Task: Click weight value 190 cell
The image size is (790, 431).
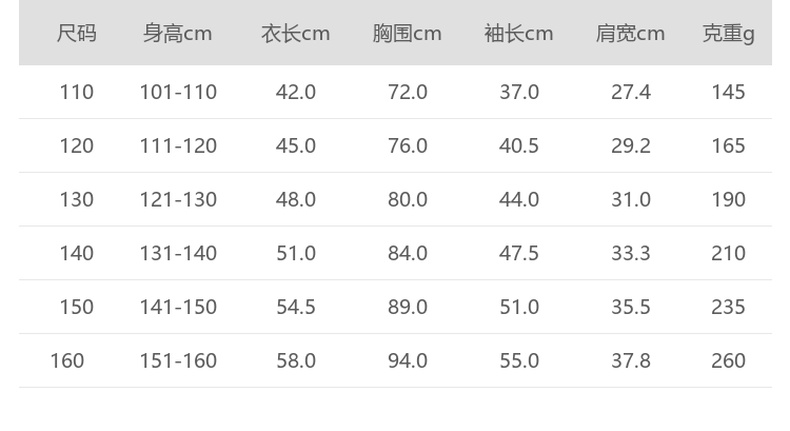Action: click(x=728, y=200)
